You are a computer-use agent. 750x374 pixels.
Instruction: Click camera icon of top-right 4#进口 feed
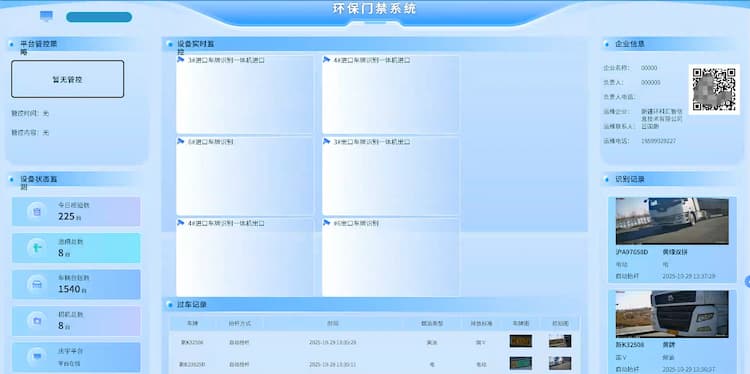click(x=326, y=60)
